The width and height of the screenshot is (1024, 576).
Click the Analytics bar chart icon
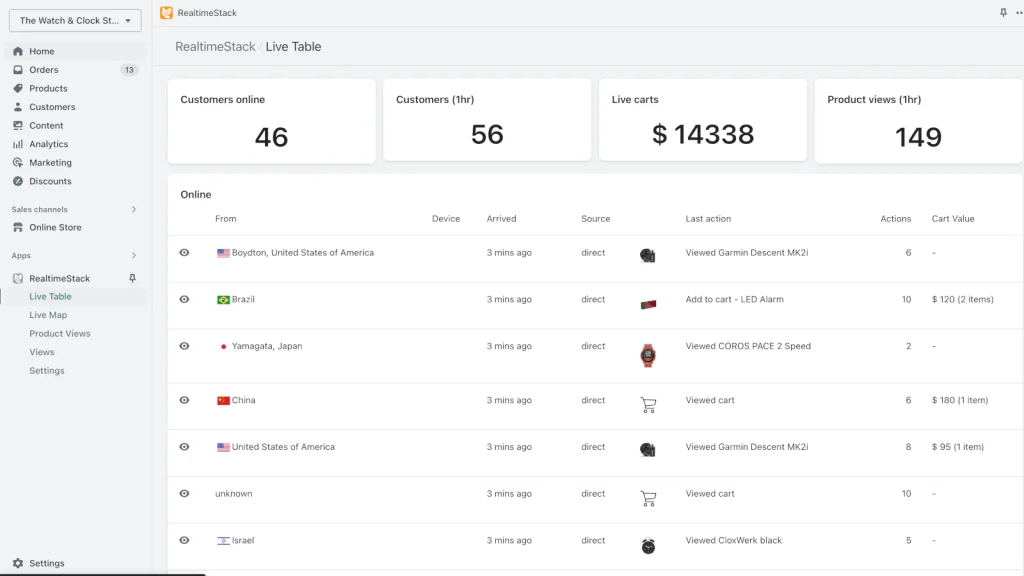click(18, 144)
